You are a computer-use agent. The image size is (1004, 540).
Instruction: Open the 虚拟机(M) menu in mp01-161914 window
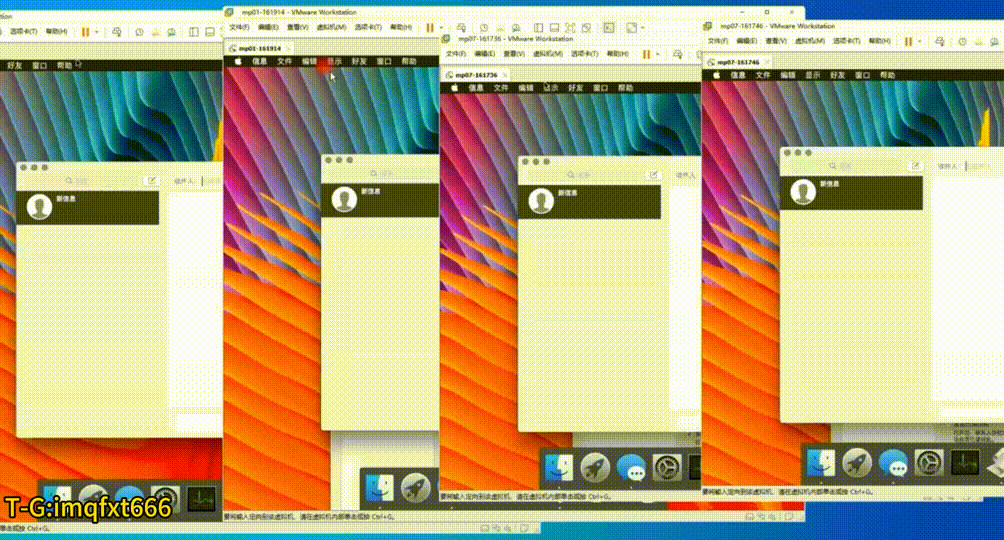pyautogui.click(x=331, y=28)
